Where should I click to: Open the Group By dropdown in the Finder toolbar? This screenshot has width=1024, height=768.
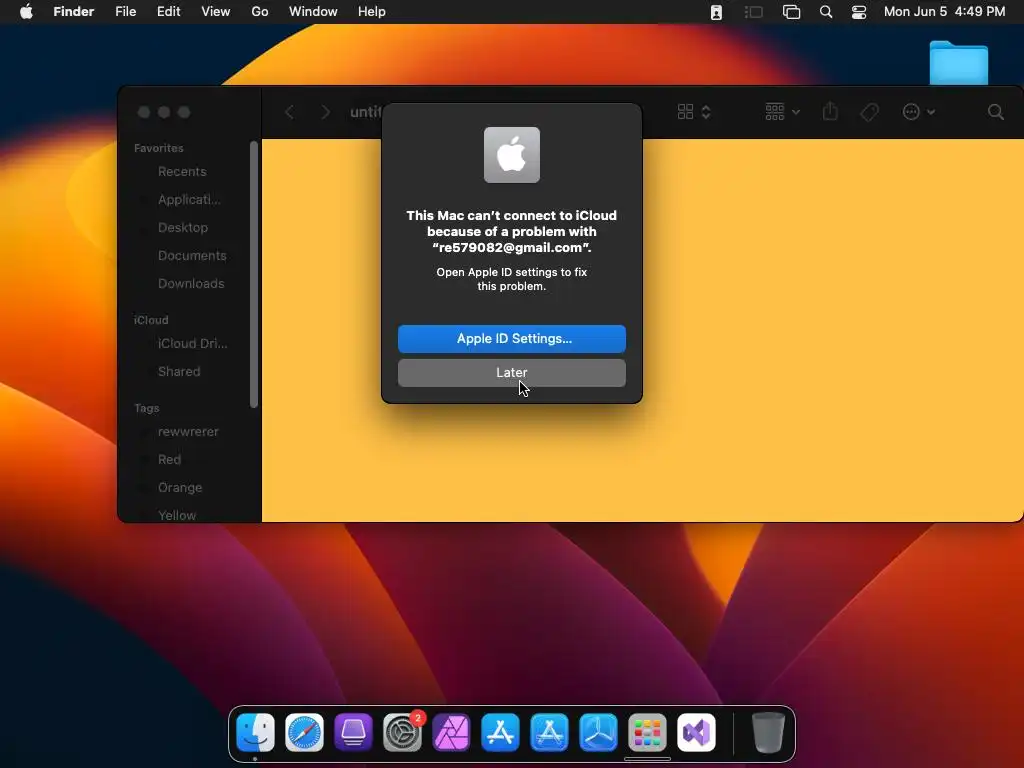(x=782, y=112)
